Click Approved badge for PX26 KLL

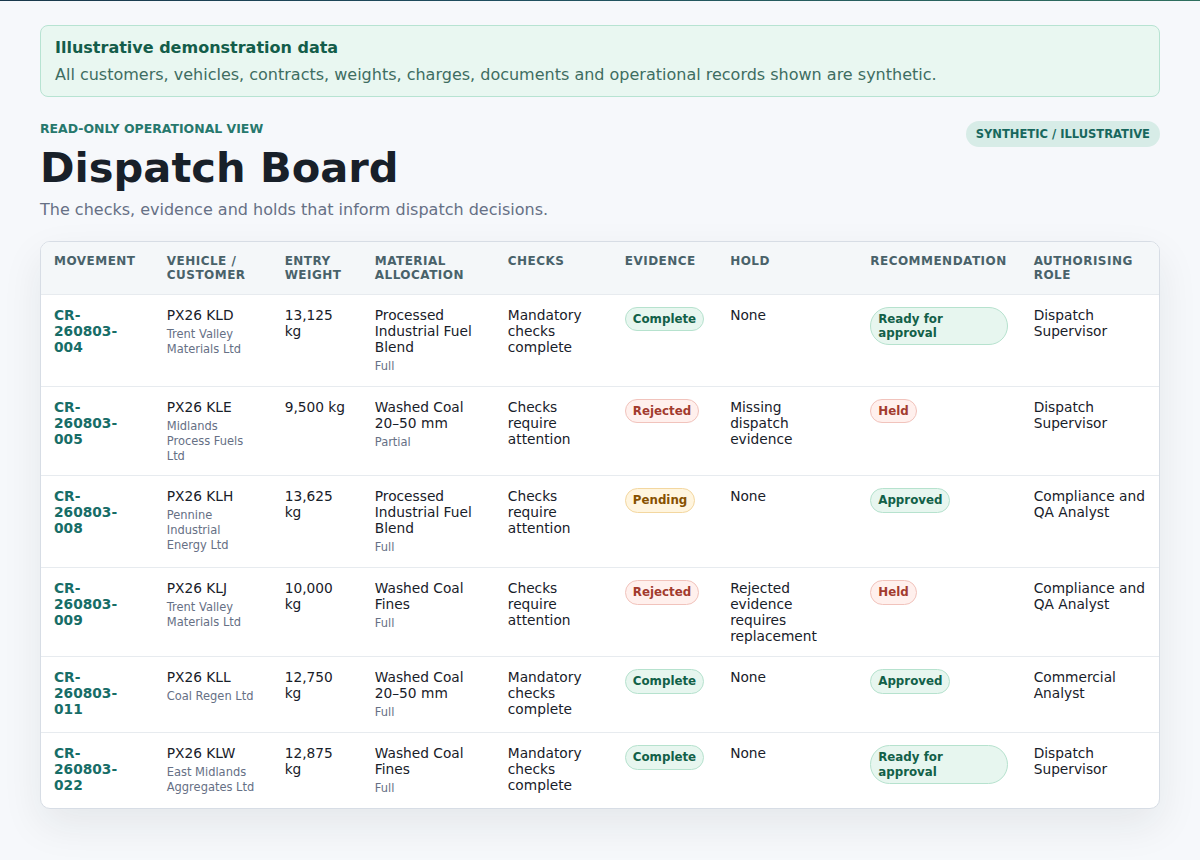[x=909, y=681]
